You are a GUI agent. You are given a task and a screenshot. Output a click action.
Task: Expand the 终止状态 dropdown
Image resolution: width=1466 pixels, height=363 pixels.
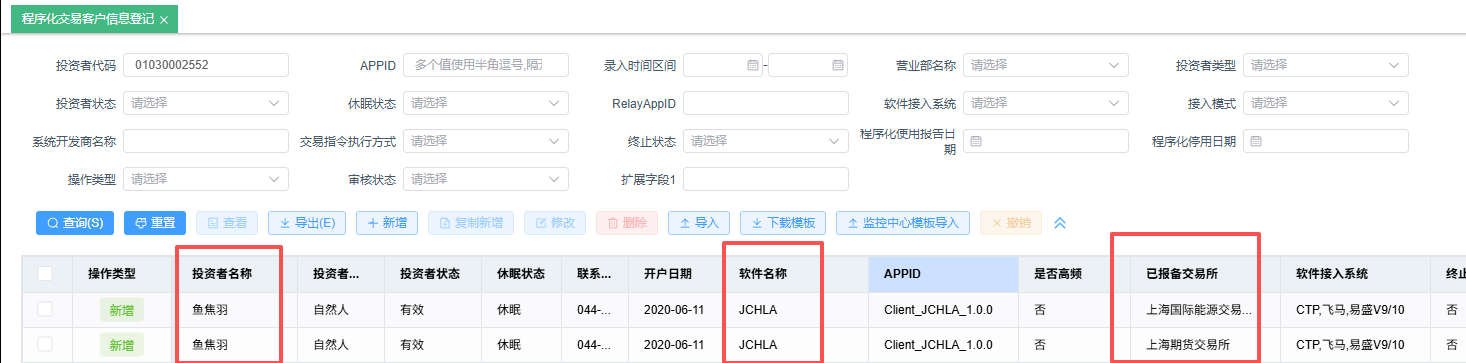point(766,141)
